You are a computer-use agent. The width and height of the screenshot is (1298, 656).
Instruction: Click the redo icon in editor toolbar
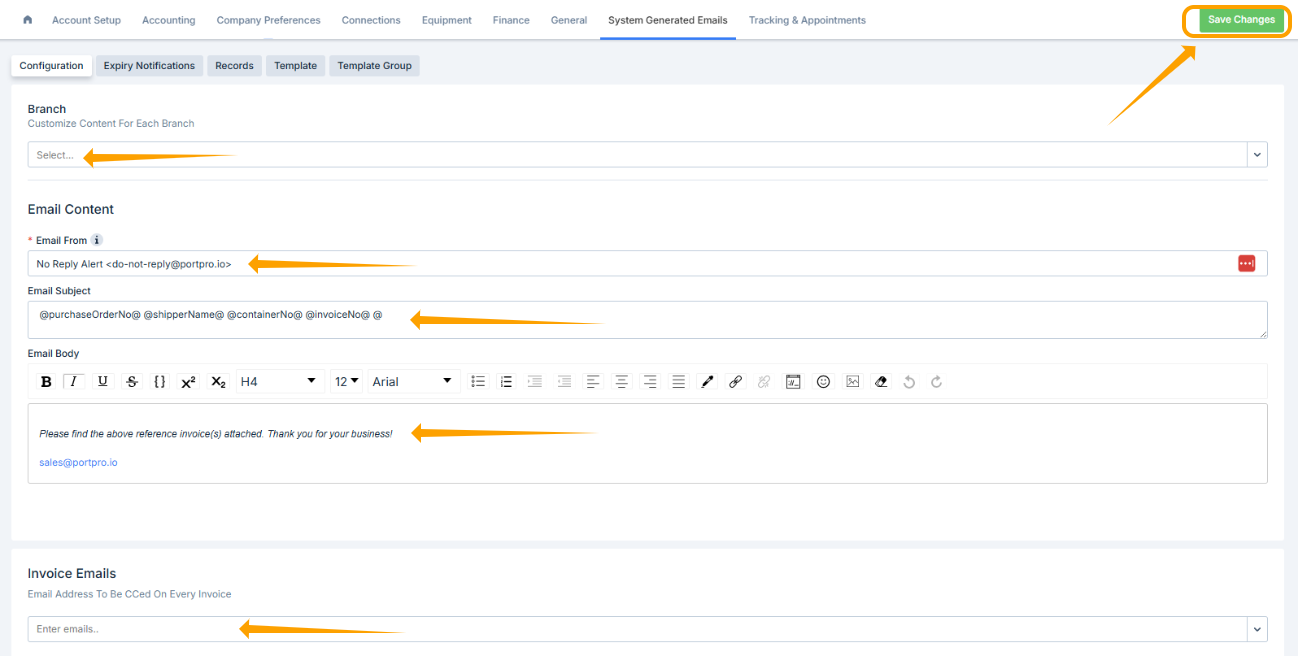coord(937,382)
